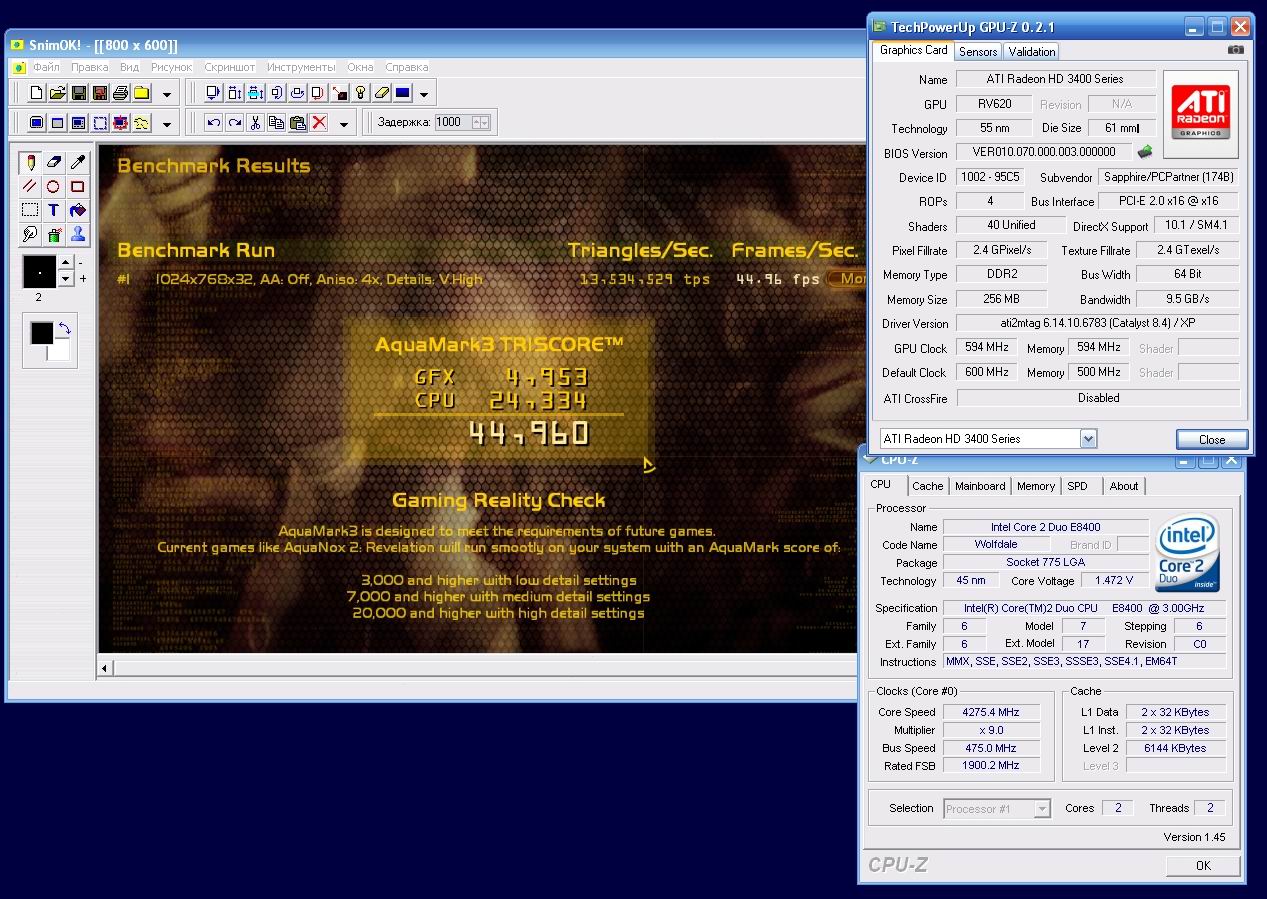
Task: Redo the last undone action
Action: click(x=234, y=122)
